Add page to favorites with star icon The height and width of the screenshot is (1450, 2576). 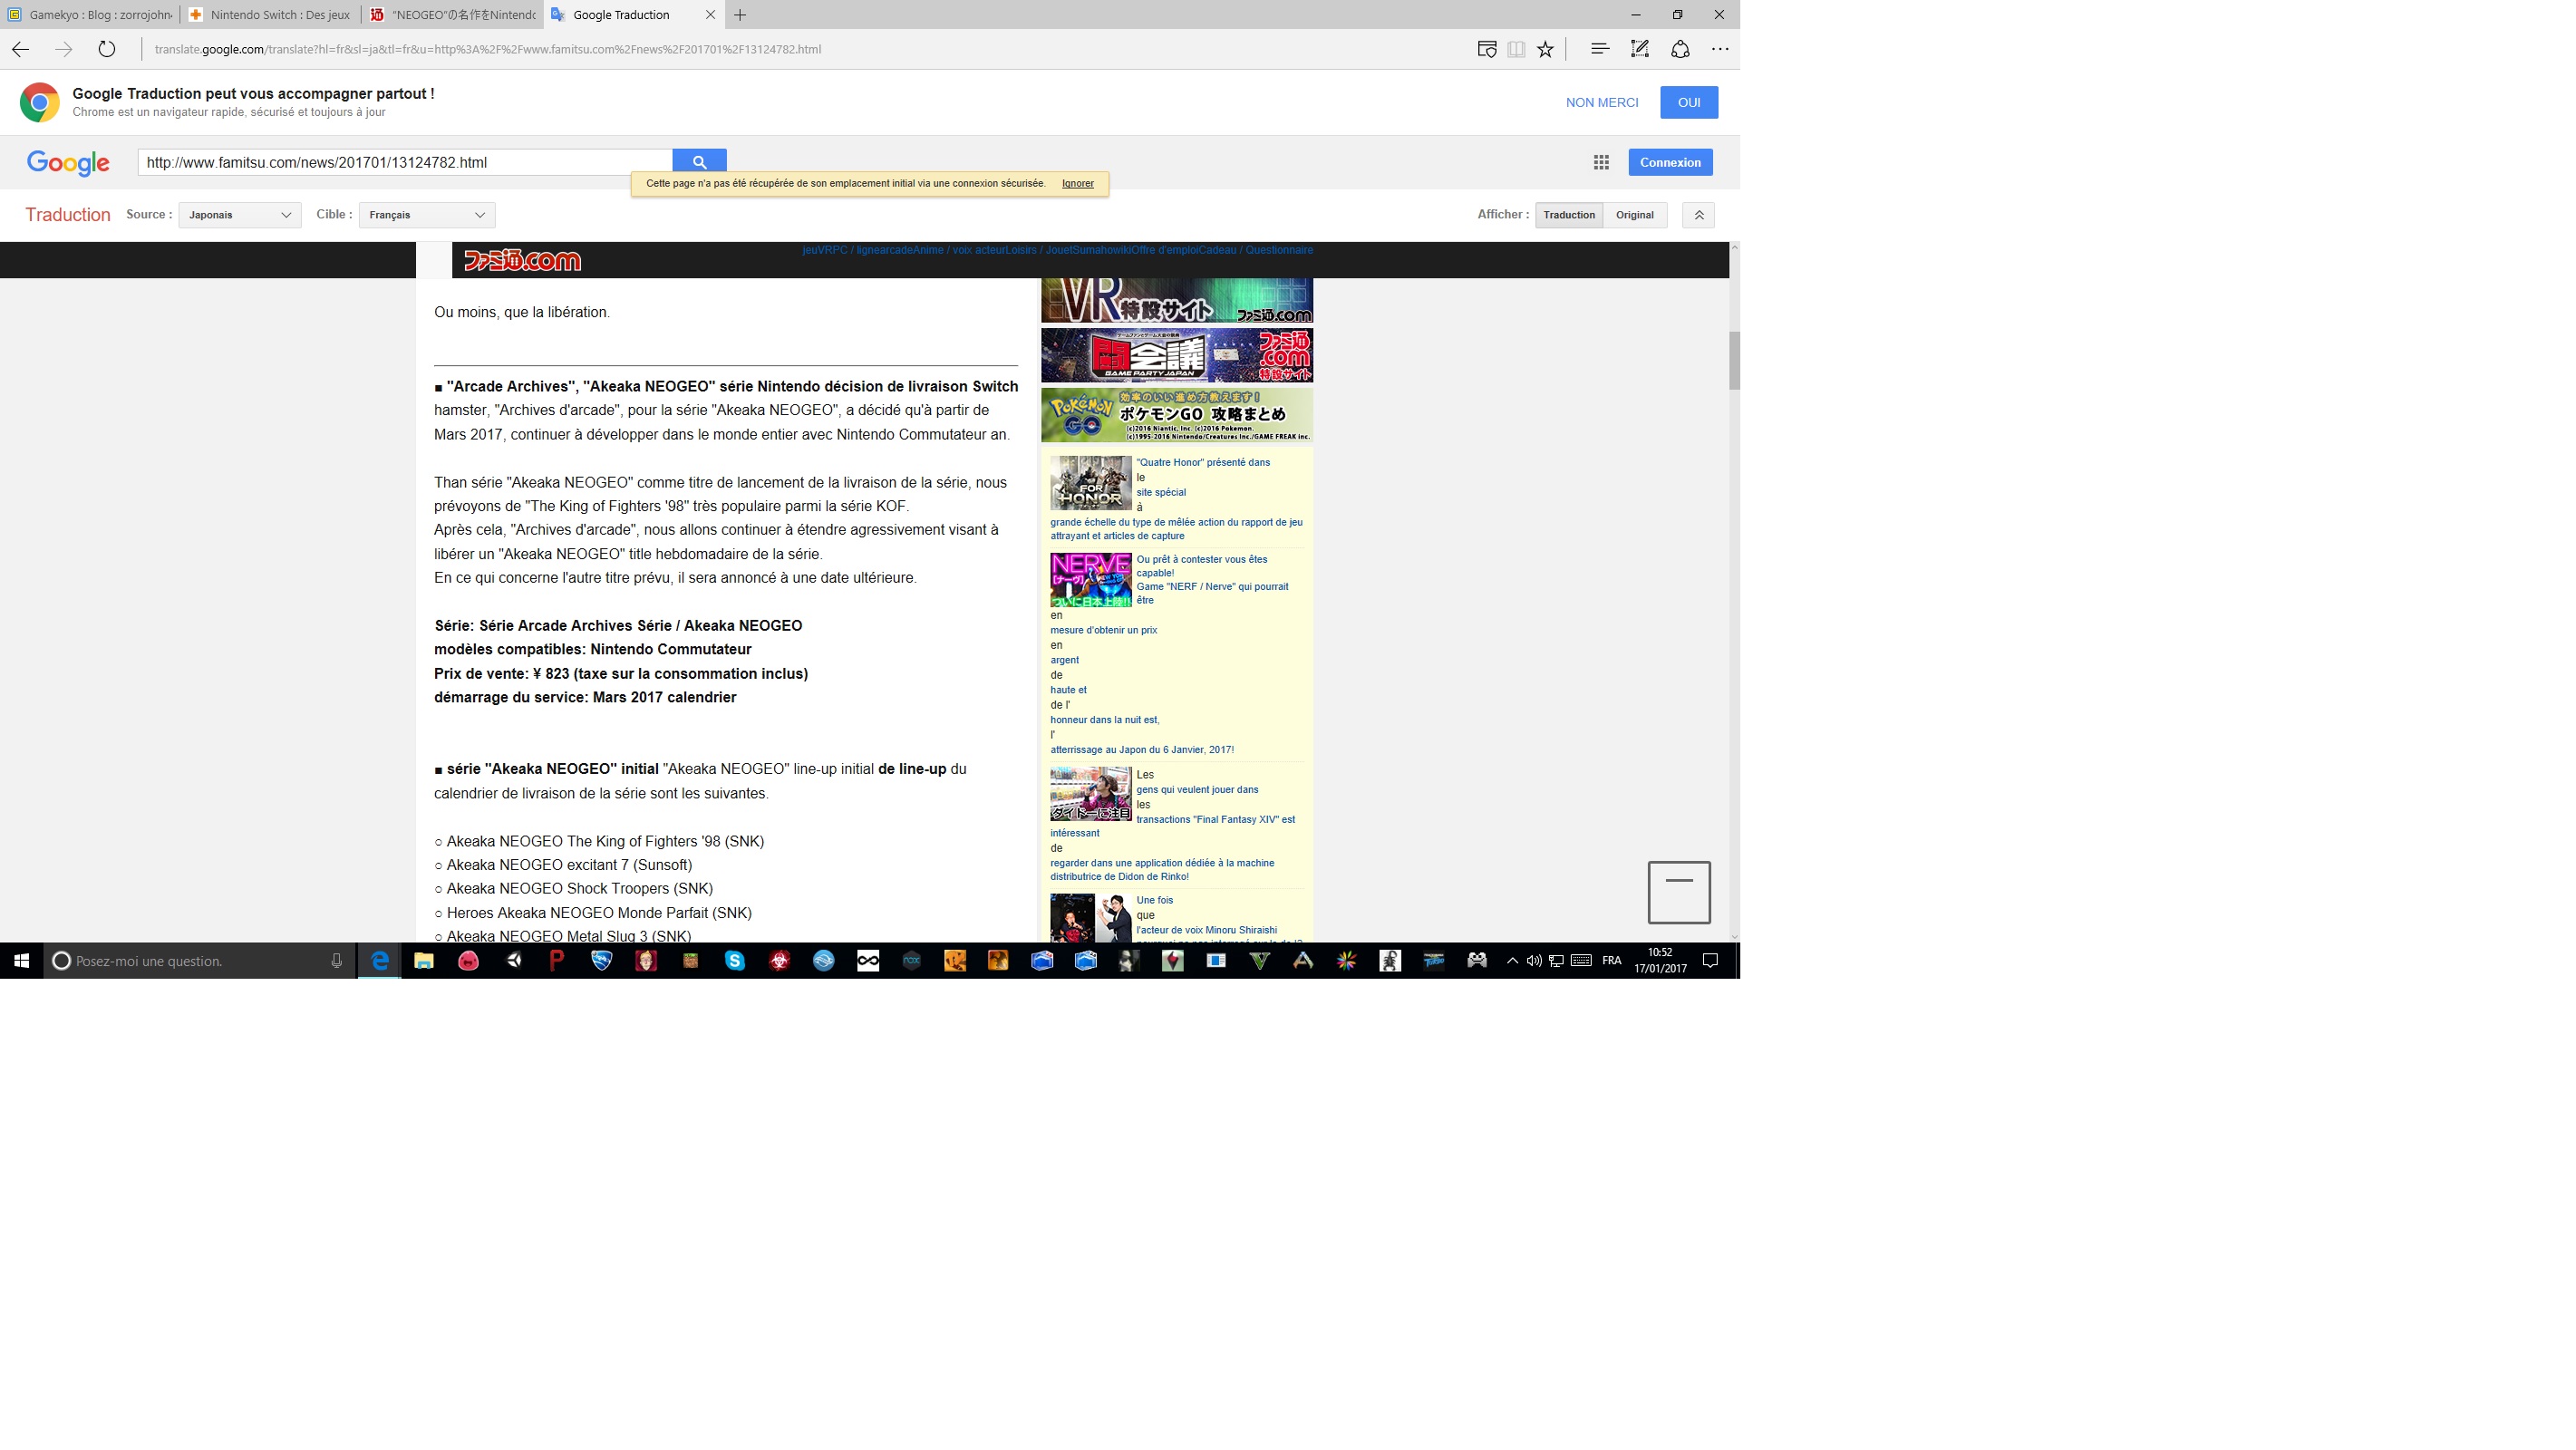pos(1546,49)
